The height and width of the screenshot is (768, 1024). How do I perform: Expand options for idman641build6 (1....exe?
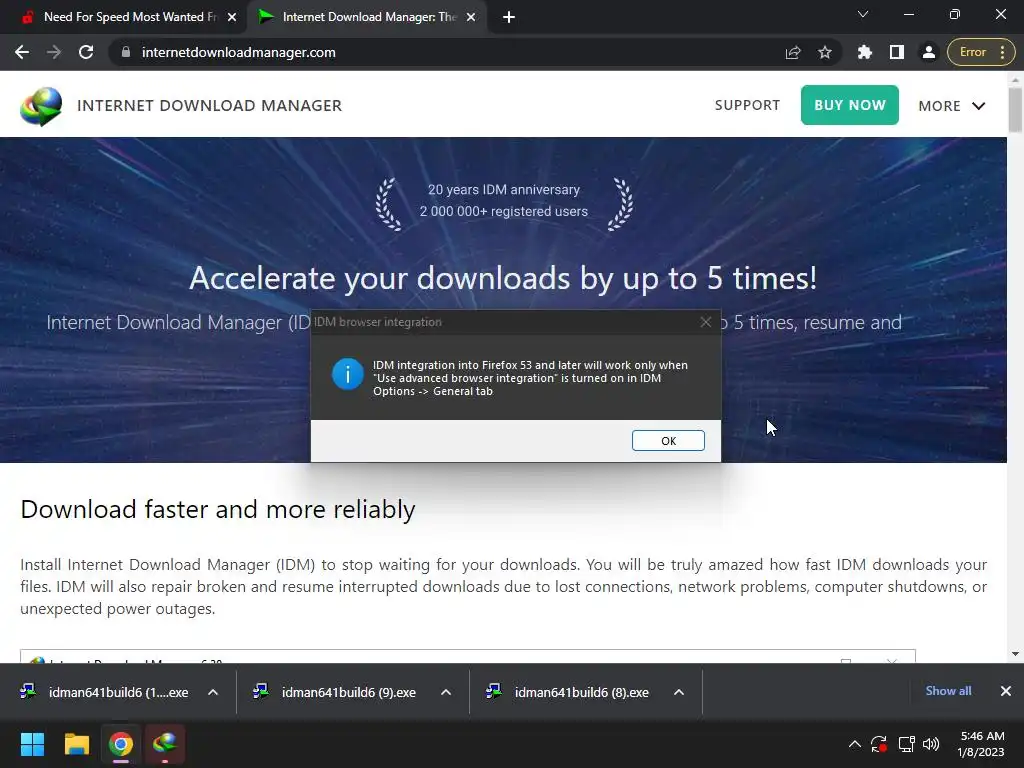point(213,692)
